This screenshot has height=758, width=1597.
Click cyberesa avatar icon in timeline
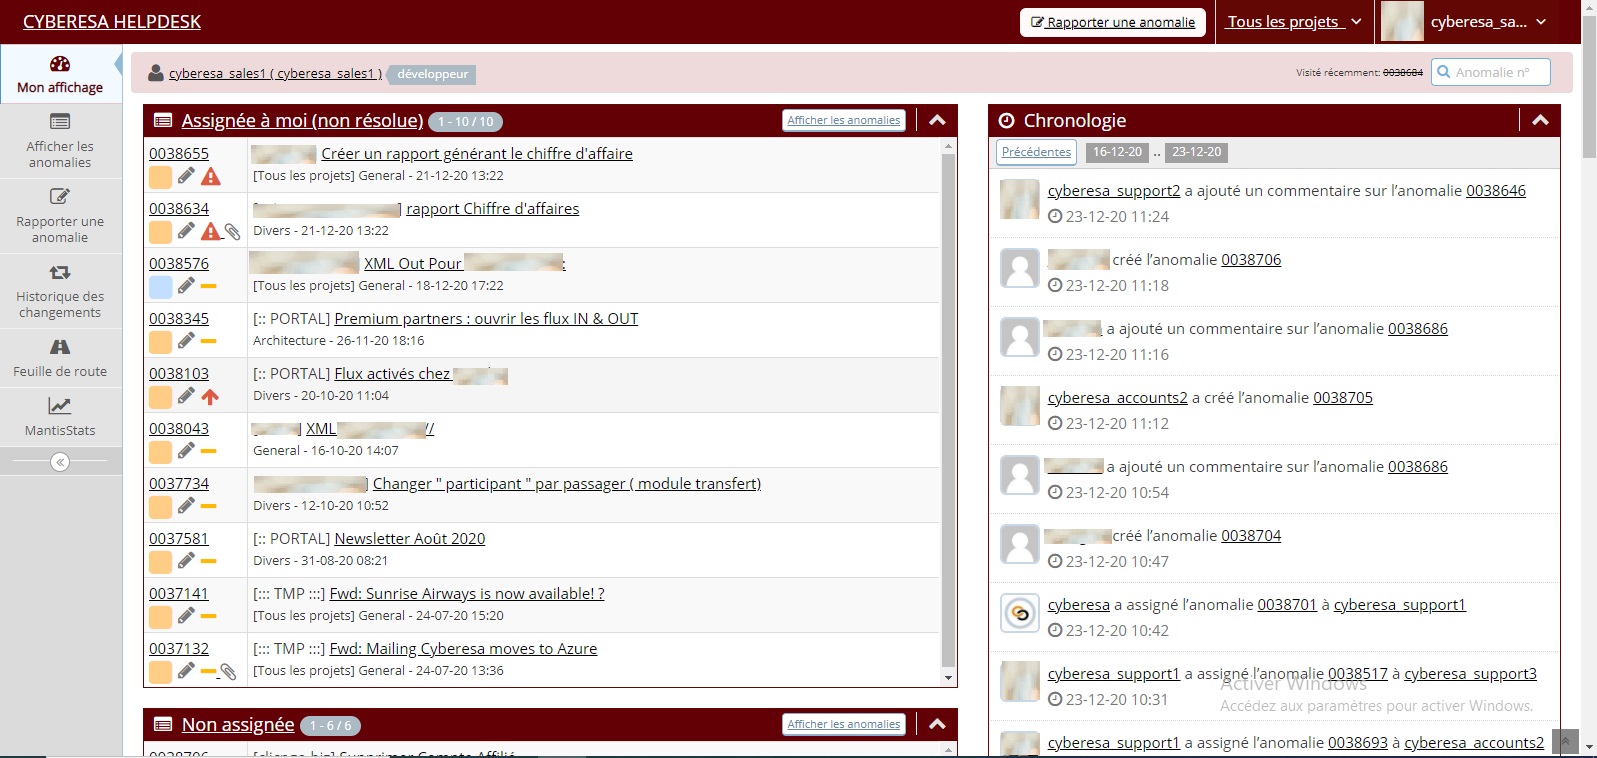coord(1020,613)
